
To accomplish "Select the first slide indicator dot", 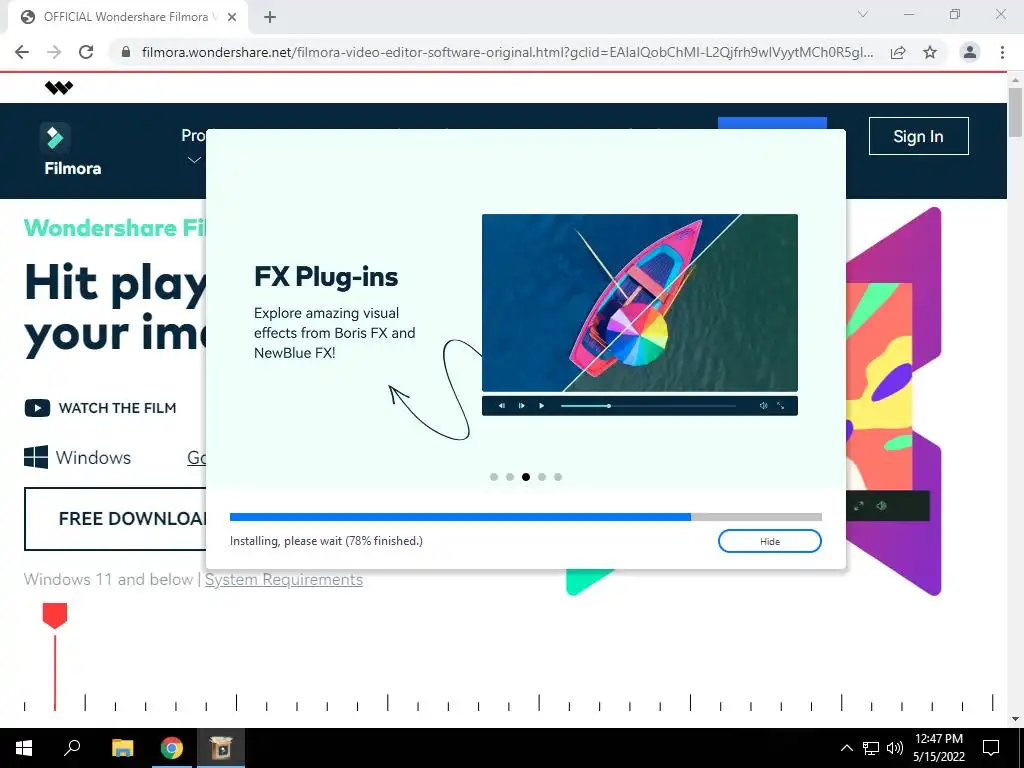I will tap(494, 477).
